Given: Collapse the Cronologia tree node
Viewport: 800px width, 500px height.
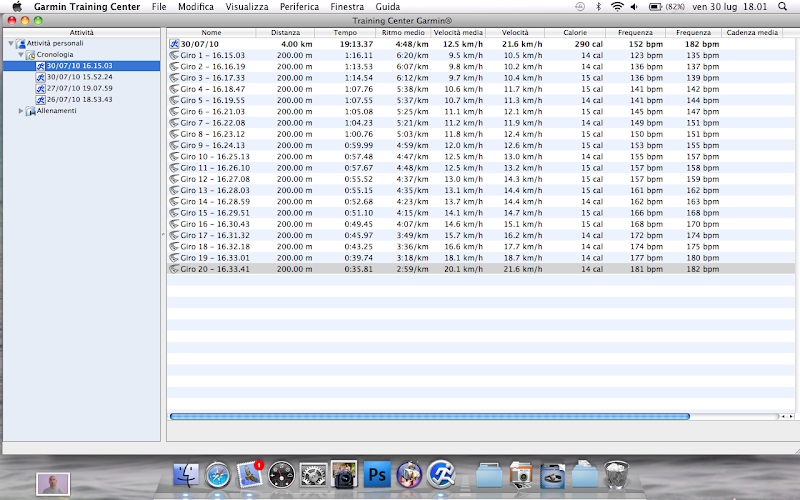Looking at the screenshot, I should pos(21,55).
